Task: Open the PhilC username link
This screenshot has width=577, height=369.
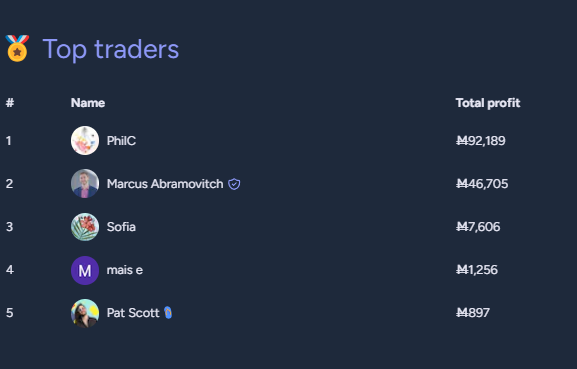Action: tap(121, 141)
